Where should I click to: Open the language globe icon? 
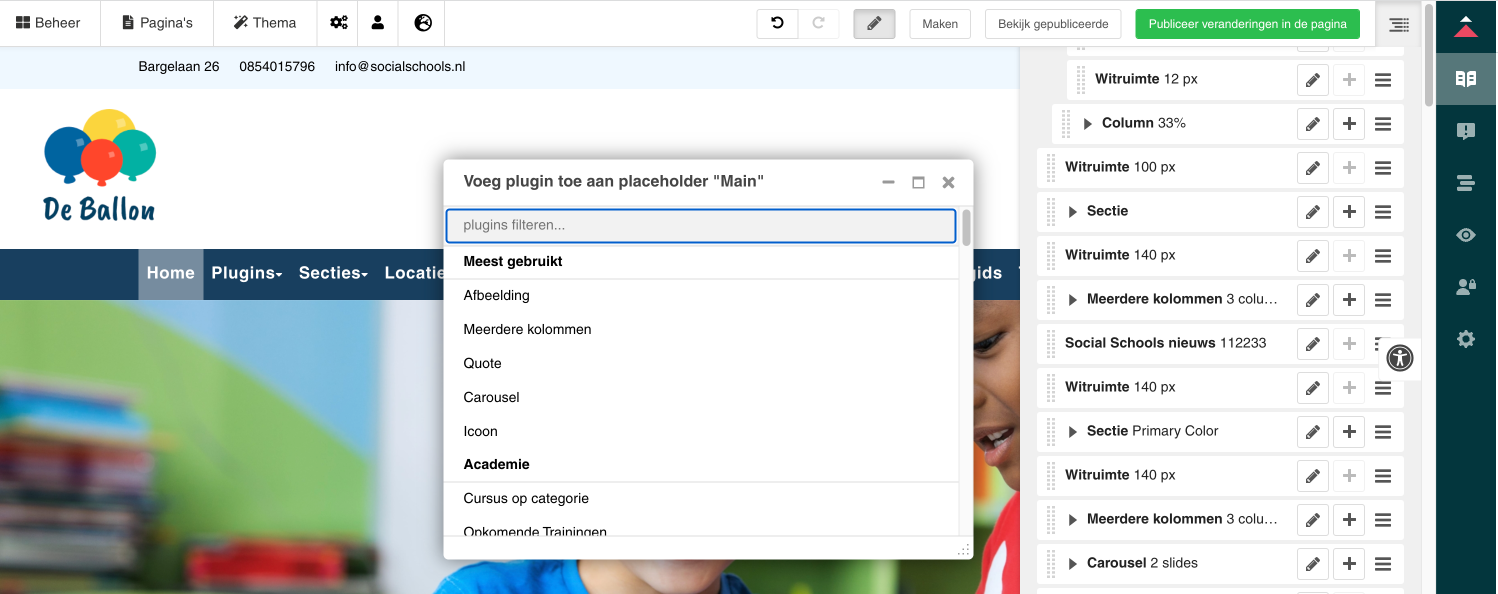(x=421, y=22)
